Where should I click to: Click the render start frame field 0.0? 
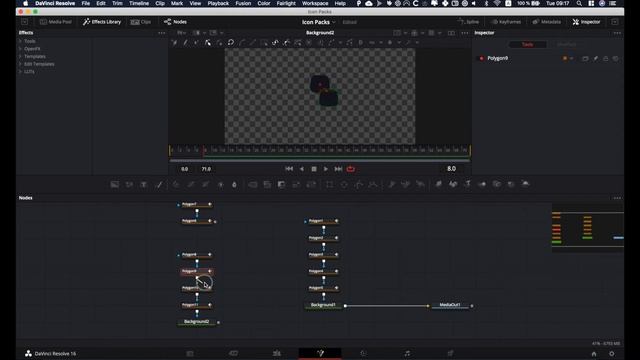[184, 169]
